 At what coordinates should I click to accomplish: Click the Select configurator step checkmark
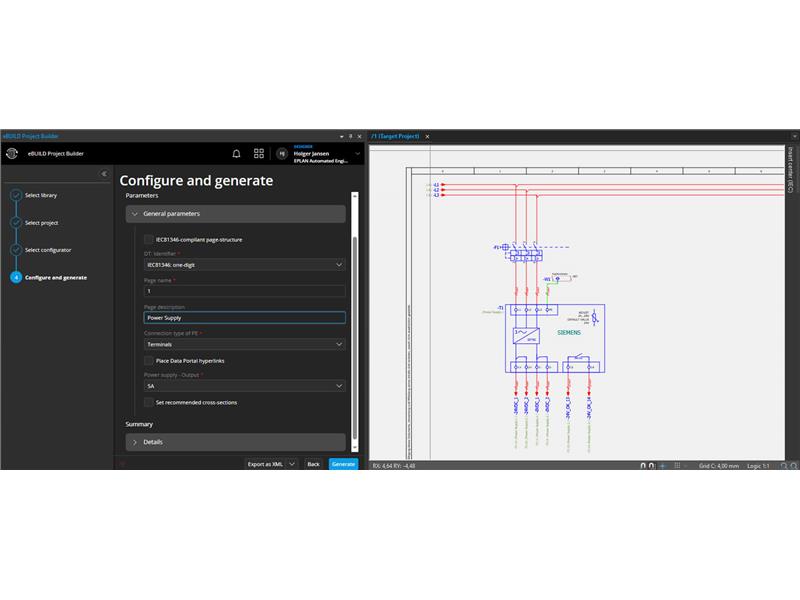16,250
